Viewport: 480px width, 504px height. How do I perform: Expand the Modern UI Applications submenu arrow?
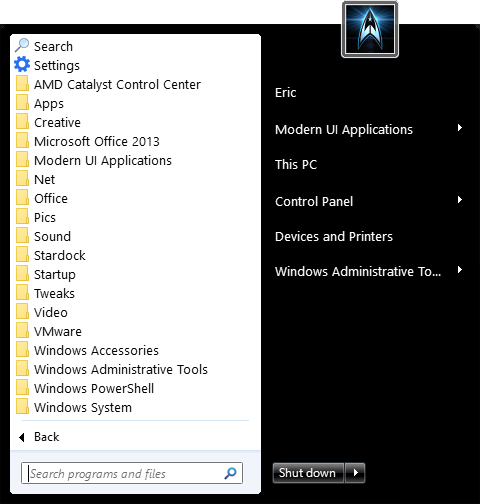coord(460,128)
